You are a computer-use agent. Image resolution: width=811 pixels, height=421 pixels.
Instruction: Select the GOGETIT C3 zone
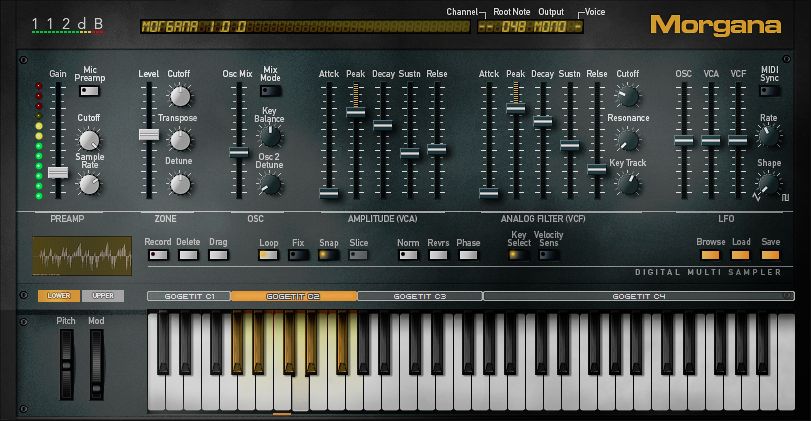click(420, 296)
